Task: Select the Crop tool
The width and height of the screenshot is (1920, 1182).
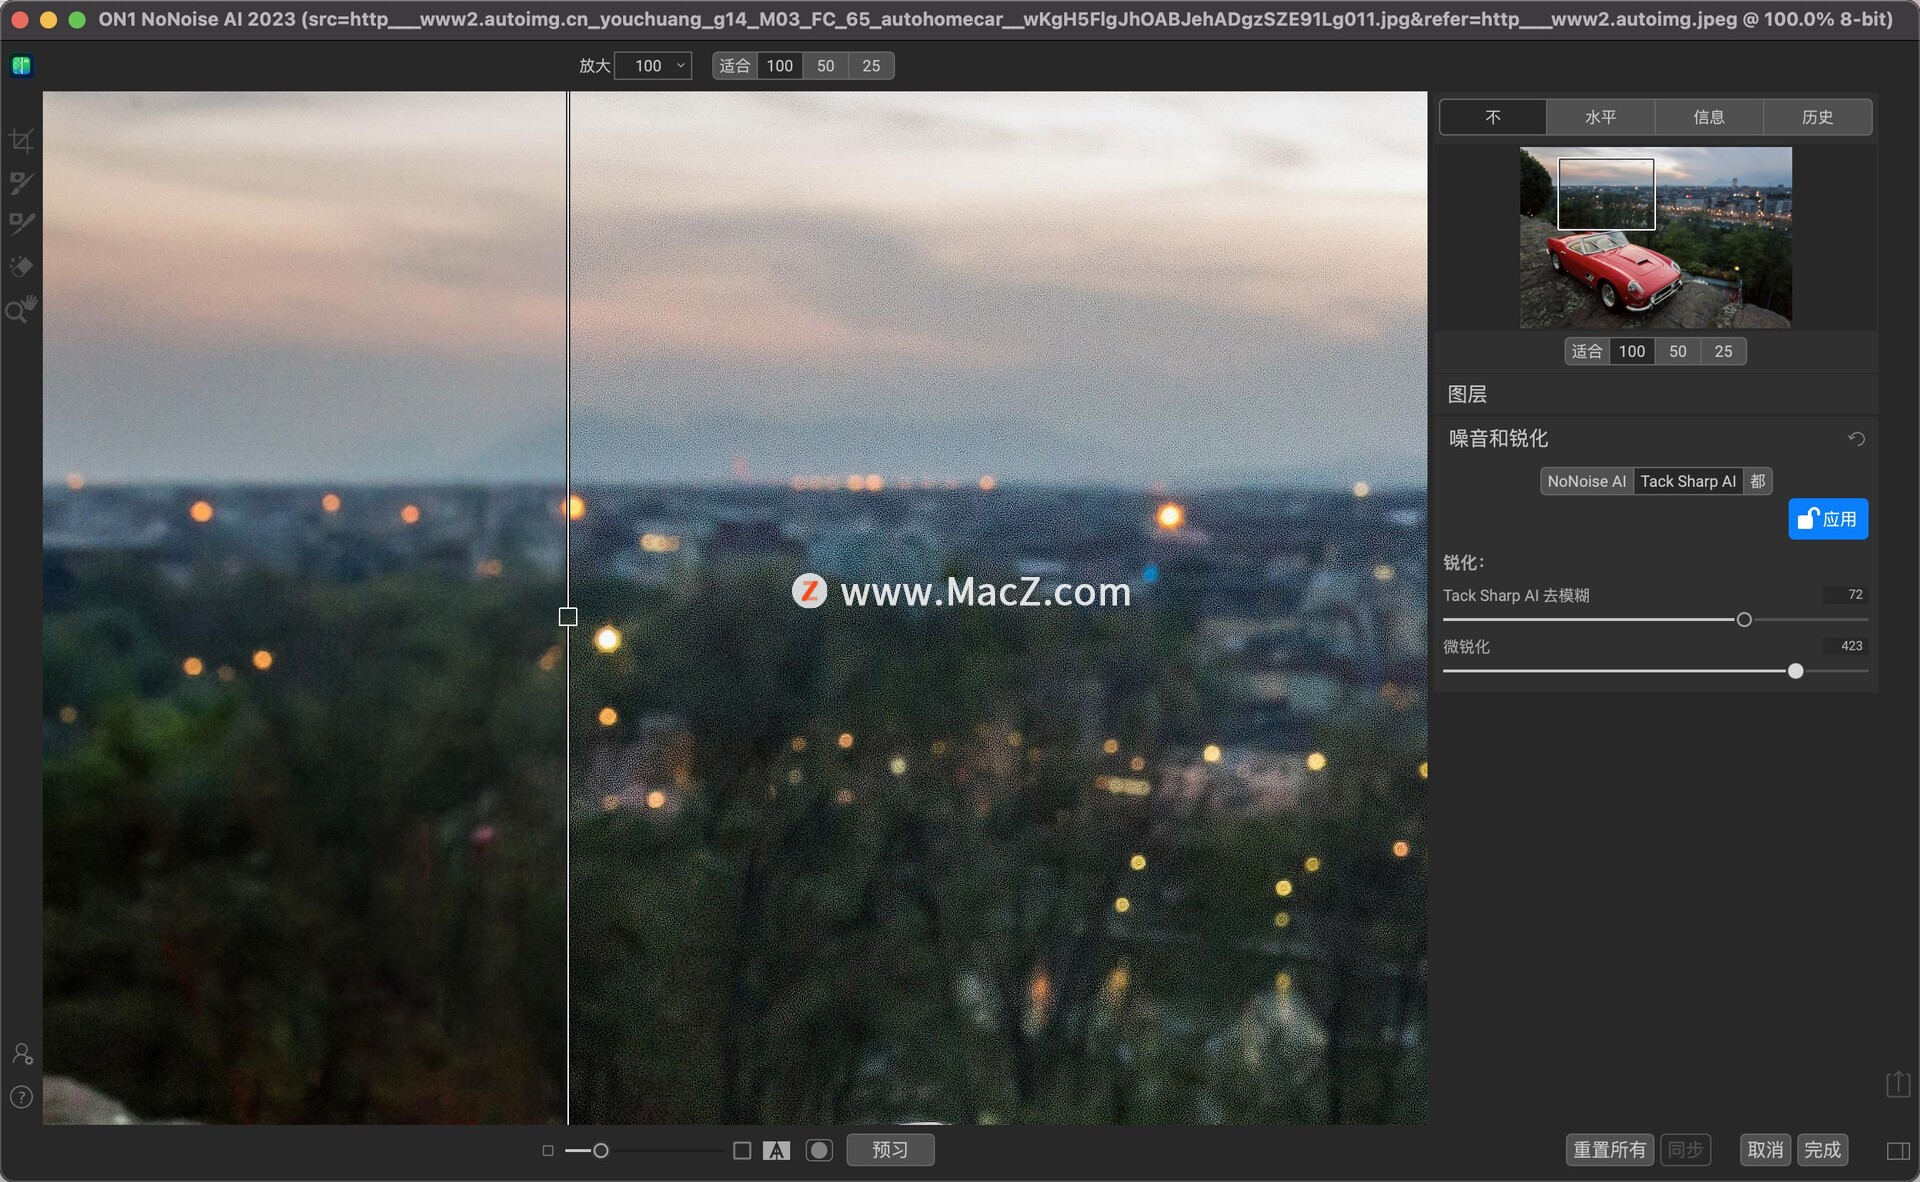Action: (x=21, y=140)
